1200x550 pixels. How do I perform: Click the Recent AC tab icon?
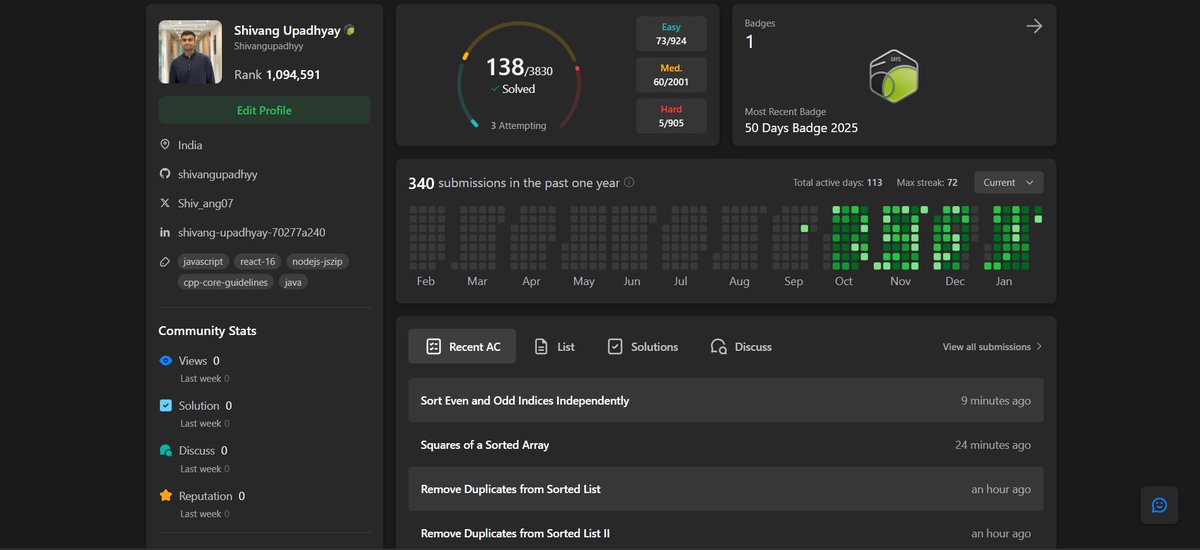point(433,347)
